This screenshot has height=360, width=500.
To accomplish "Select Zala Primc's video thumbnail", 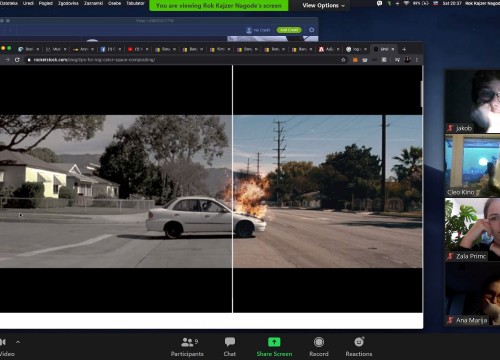I will 473,229.
